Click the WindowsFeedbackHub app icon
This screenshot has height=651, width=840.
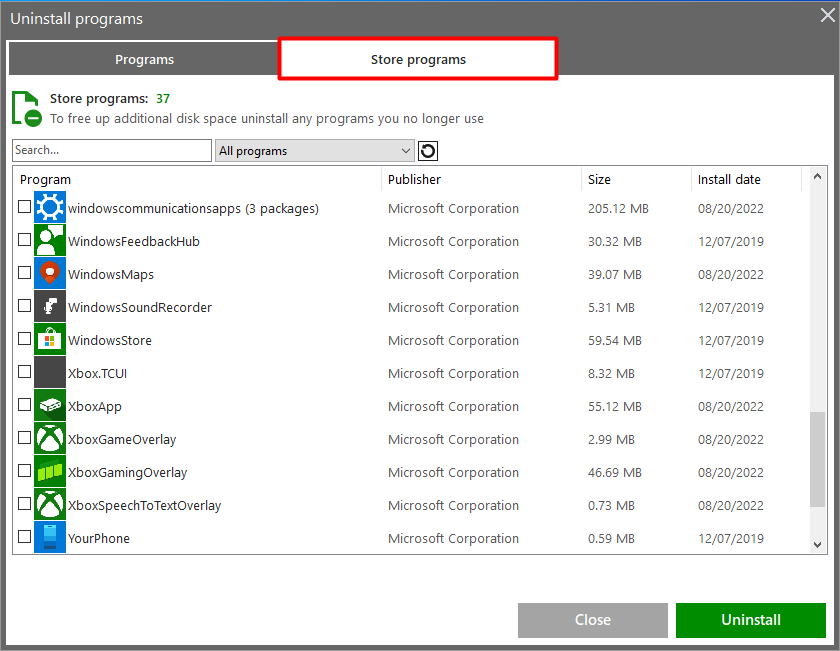click(50, 240)
